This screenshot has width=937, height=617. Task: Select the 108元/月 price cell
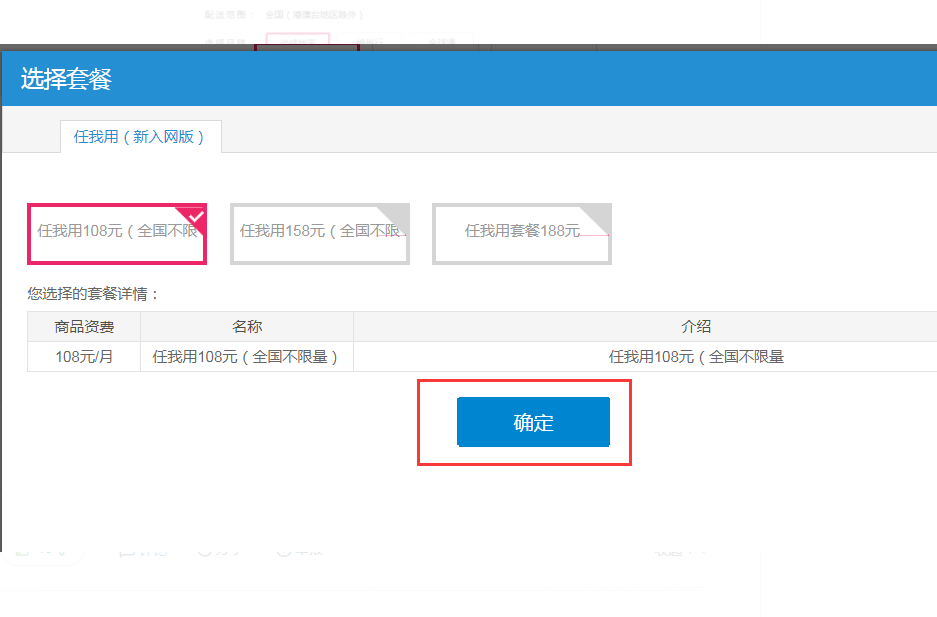coord(84,357)
